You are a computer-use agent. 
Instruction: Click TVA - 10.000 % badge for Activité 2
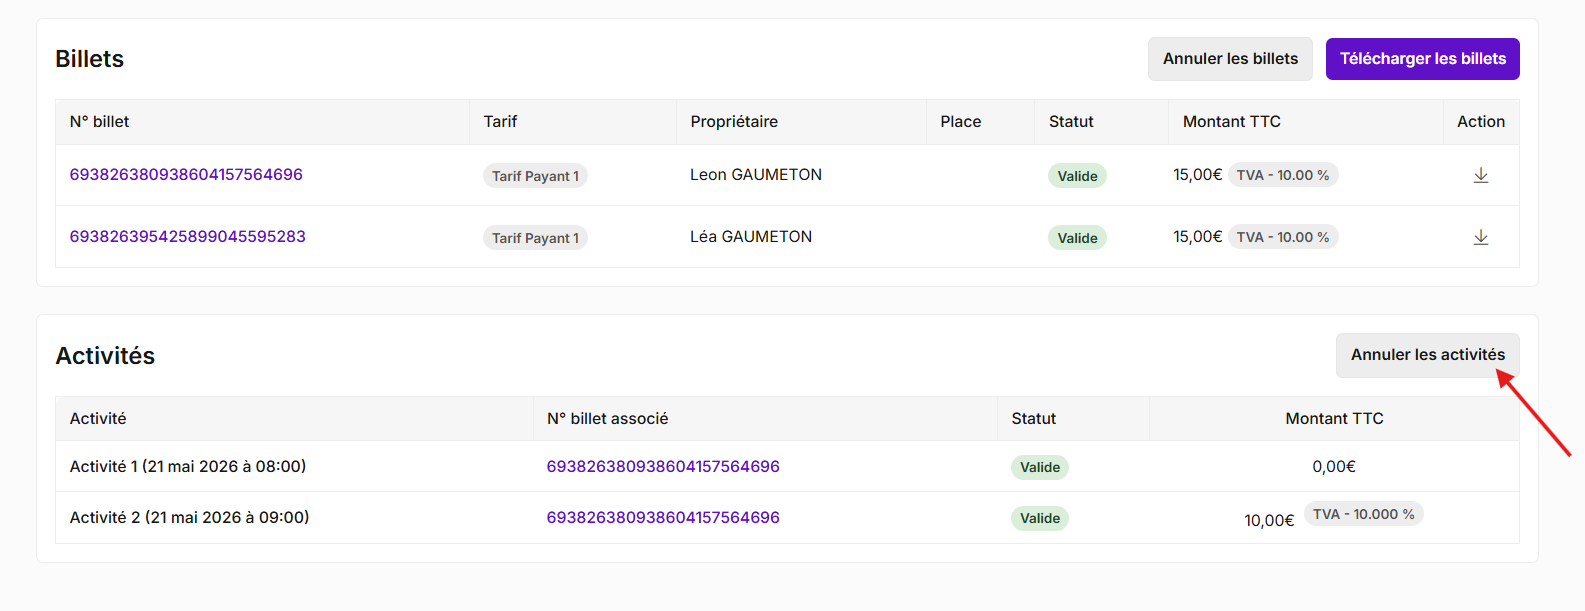[x=1363, y=514]
